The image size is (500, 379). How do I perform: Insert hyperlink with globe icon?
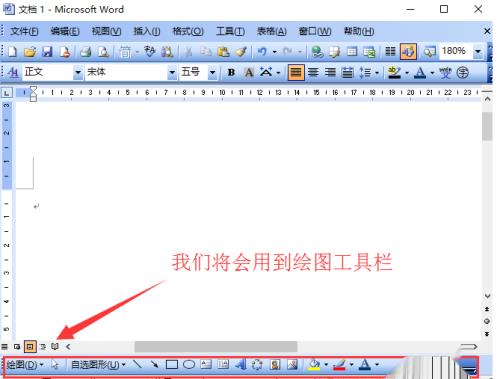[317, 52]
